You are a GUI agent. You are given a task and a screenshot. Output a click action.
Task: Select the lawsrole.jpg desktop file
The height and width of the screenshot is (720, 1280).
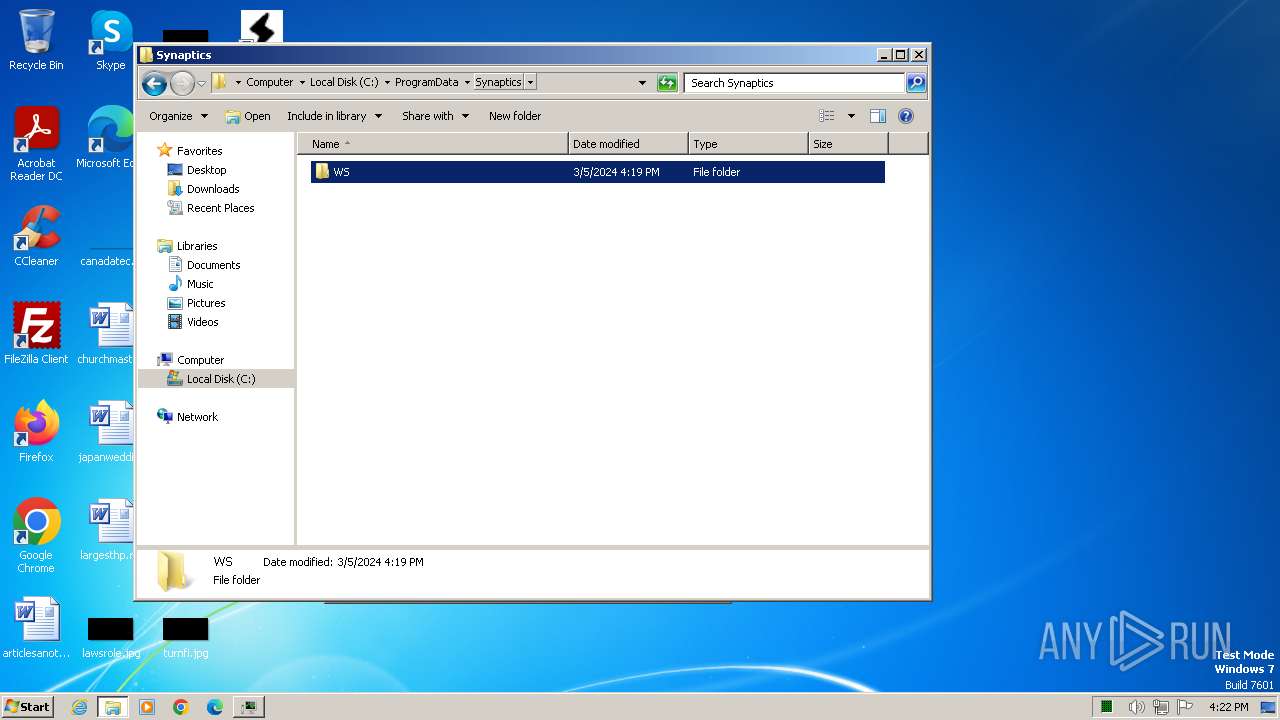(110, 638)
